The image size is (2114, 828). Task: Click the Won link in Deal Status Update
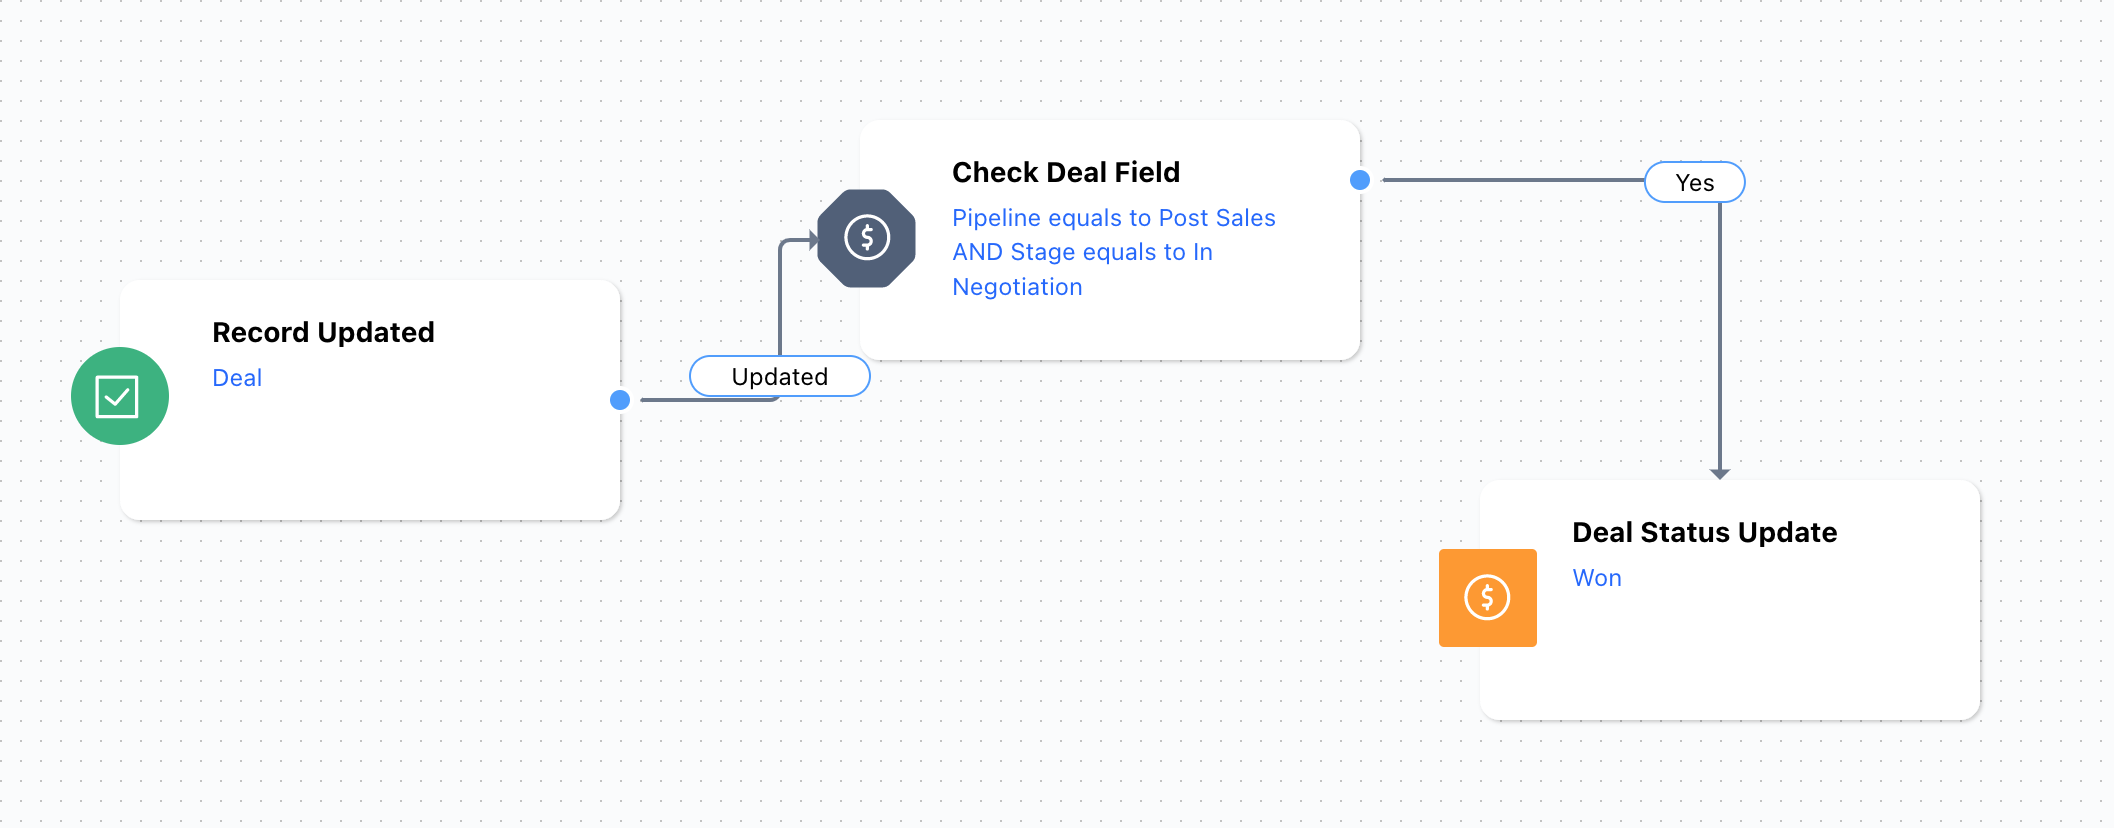1597,578
